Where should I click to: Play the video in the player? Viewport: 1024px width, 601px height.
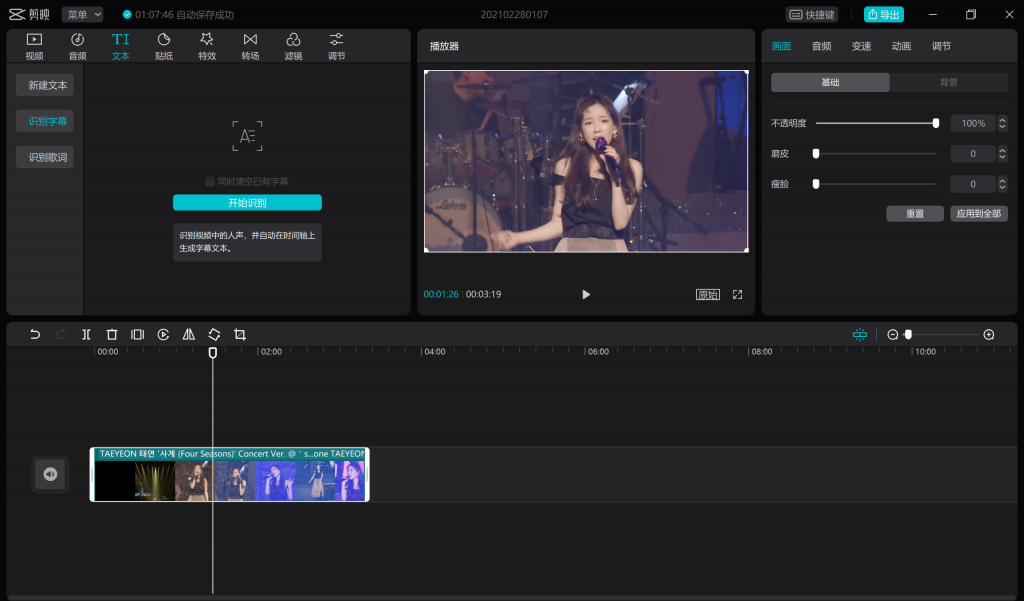point(586,295)
